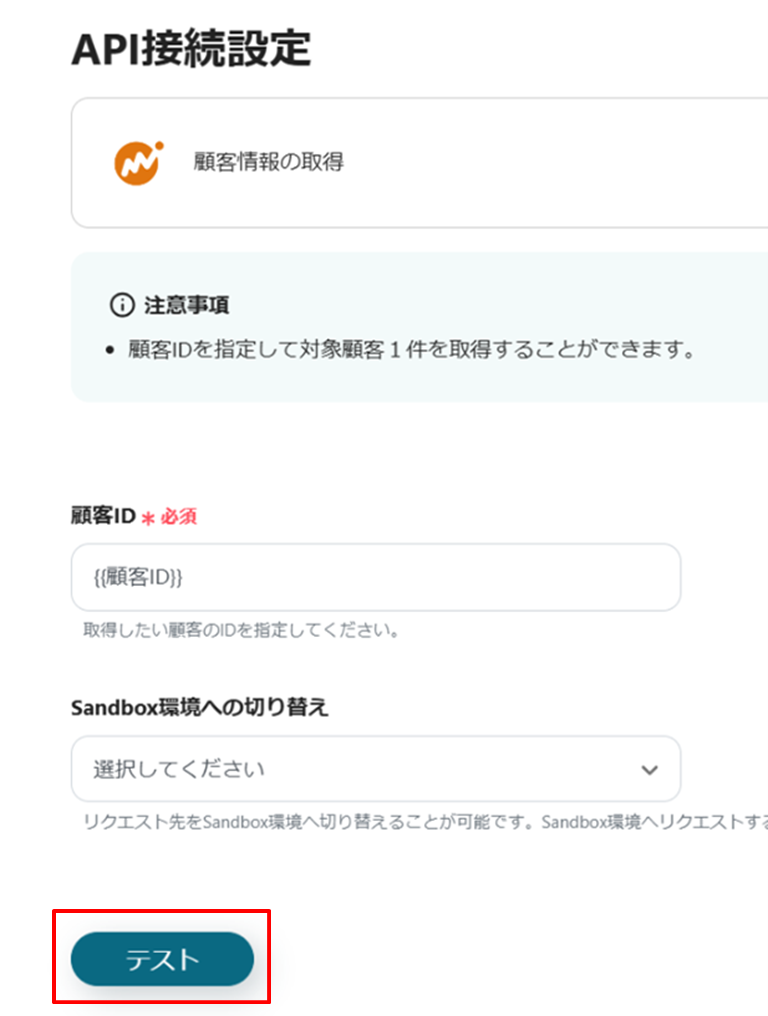Click the Sandbox環境への切り替え label
The image size is (768, 1016).
click(x=200, y=707)
